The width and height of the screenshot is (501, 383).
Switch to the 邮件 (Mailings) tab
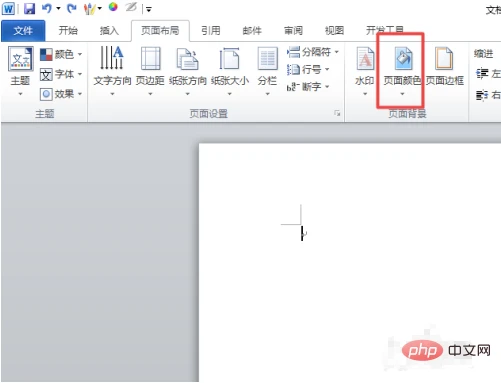(x=252, y=31)
